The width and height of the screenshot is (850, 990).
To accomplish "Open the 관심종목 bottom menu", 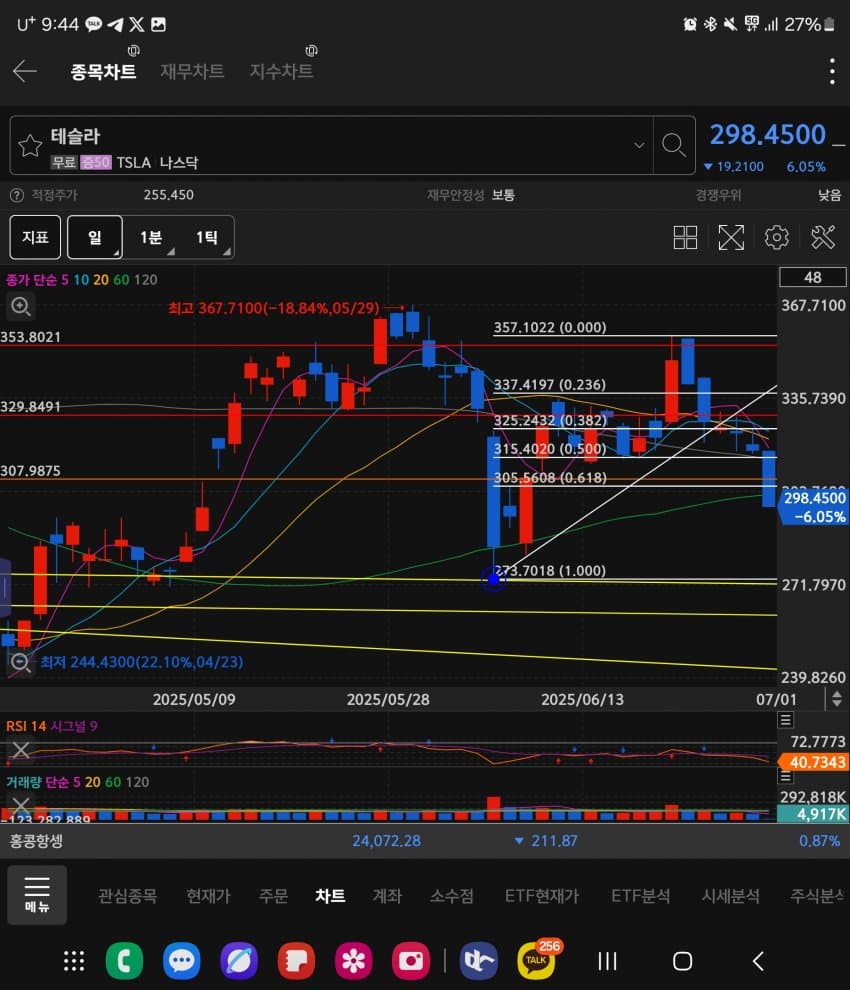I will (128, 896).
